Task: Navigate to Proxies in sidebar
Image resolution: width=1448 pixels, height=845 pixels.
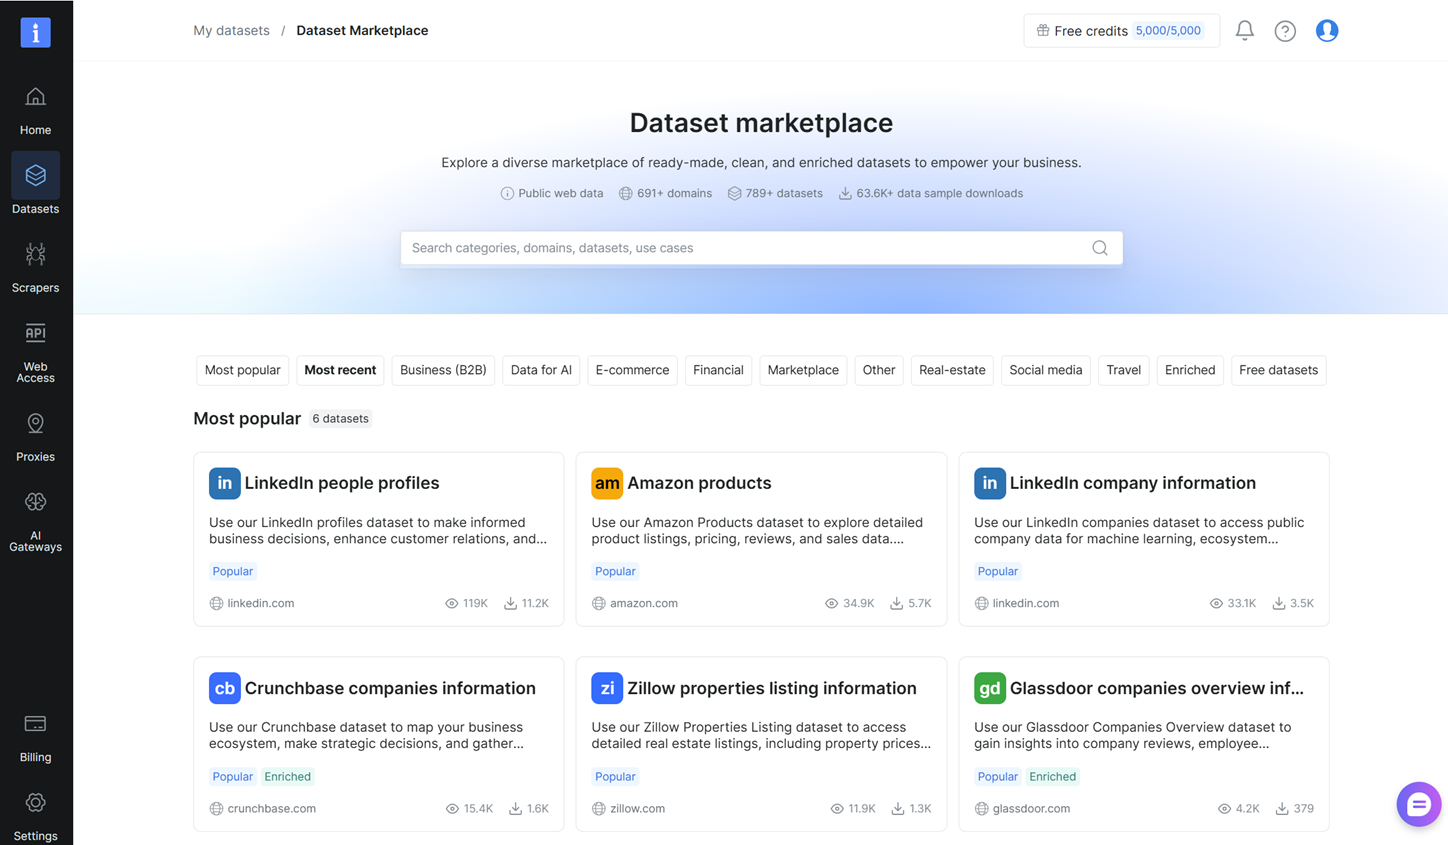Action: click(35, 436)
